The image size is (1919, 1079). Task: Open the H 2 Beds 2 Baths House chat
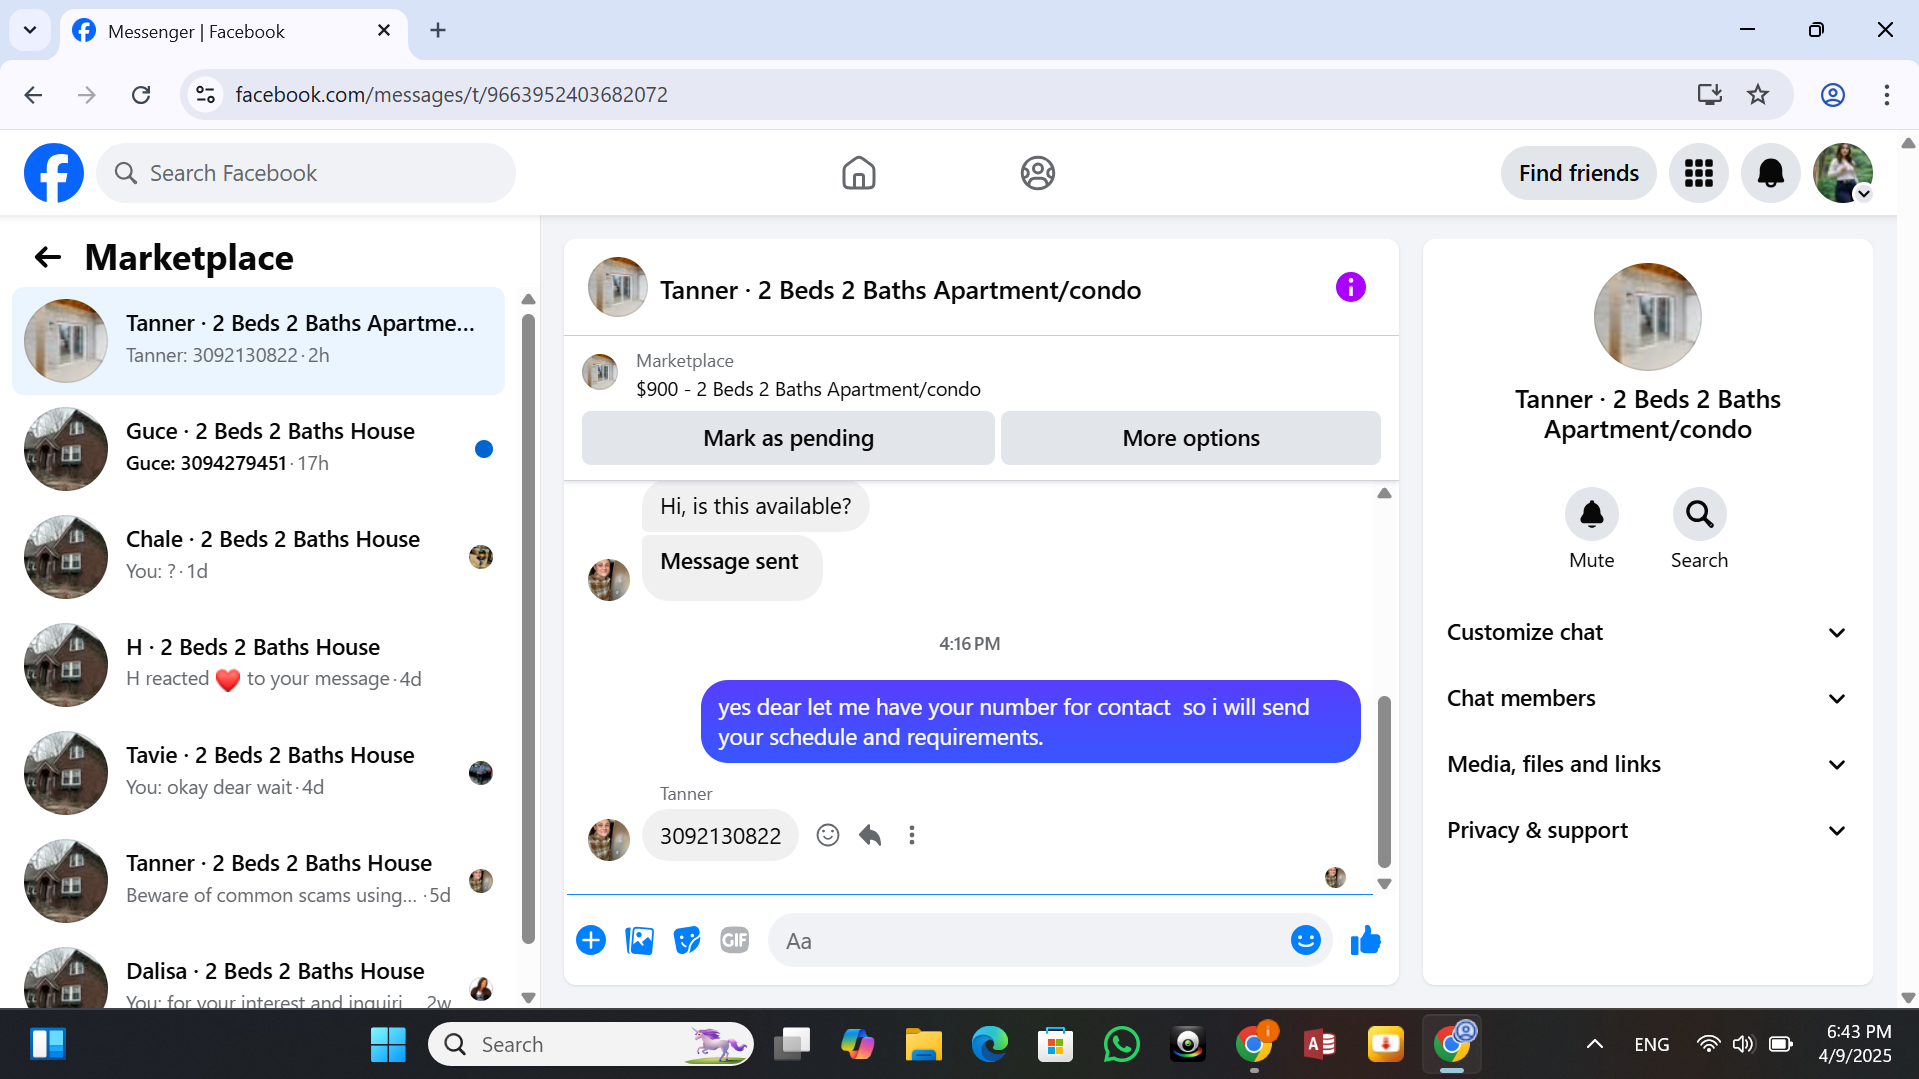pos(258,665)
